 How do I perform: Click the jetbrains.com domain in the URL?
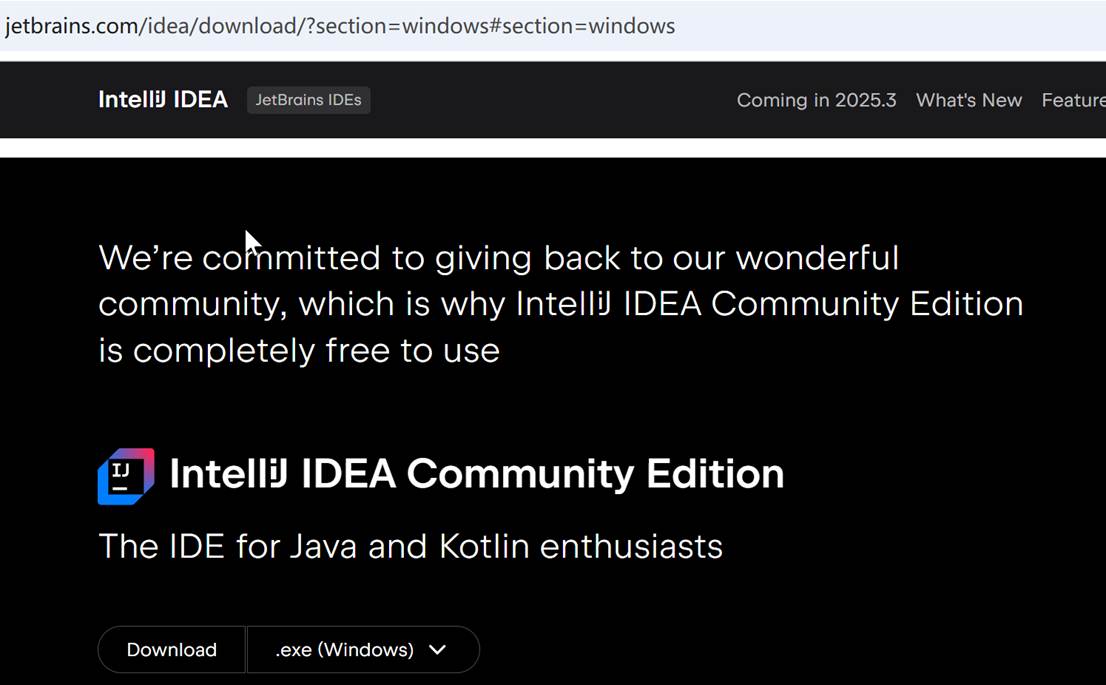pos(70,26)
